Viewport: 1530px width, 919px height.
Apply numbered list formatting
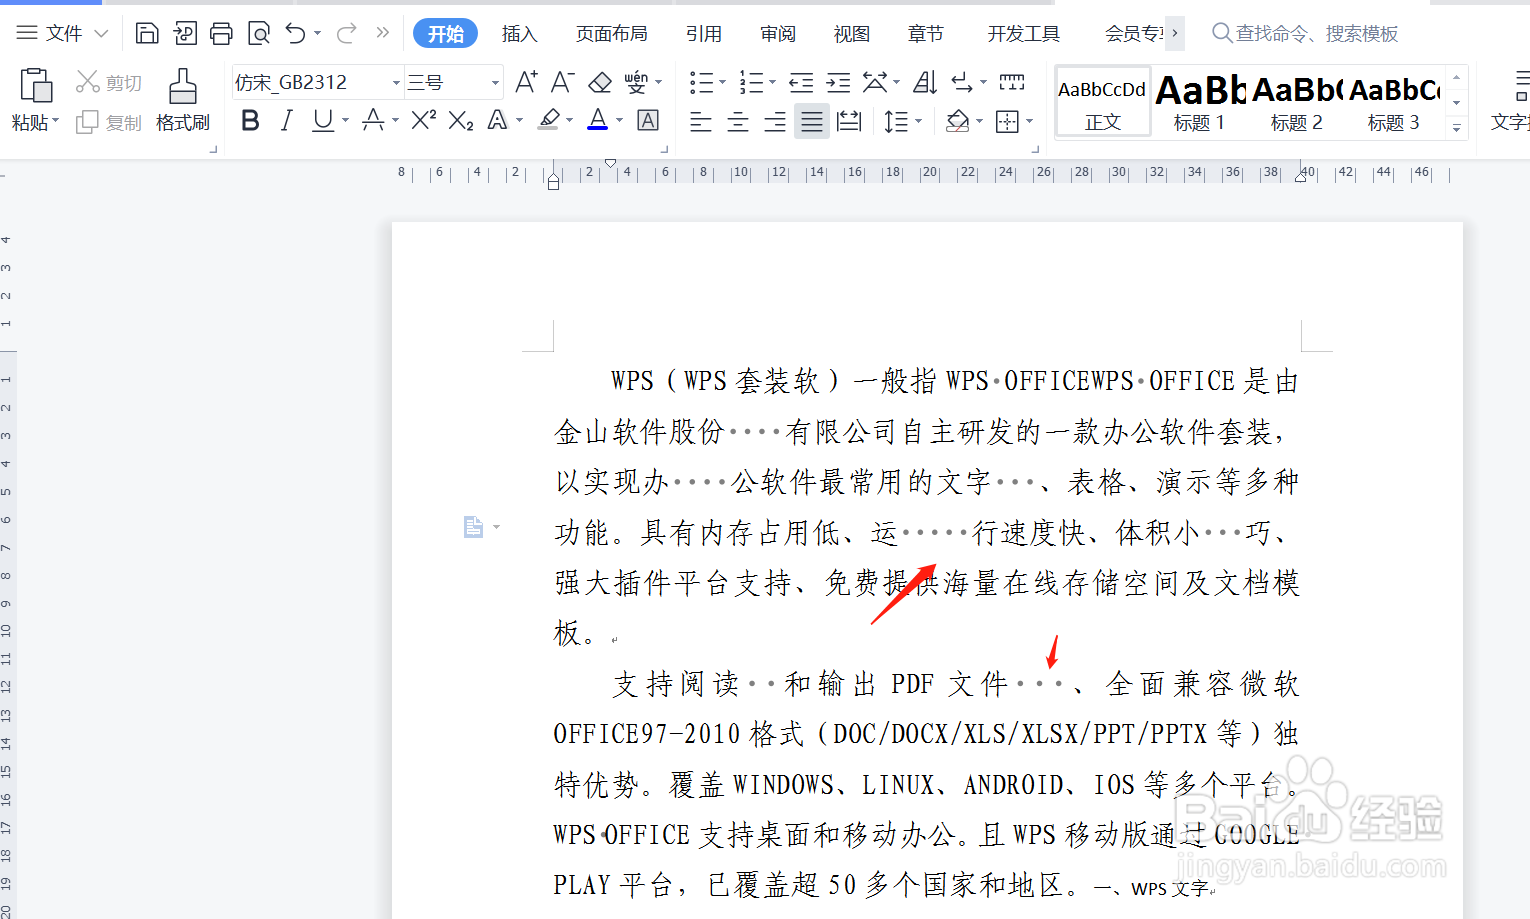click(751, 82)
